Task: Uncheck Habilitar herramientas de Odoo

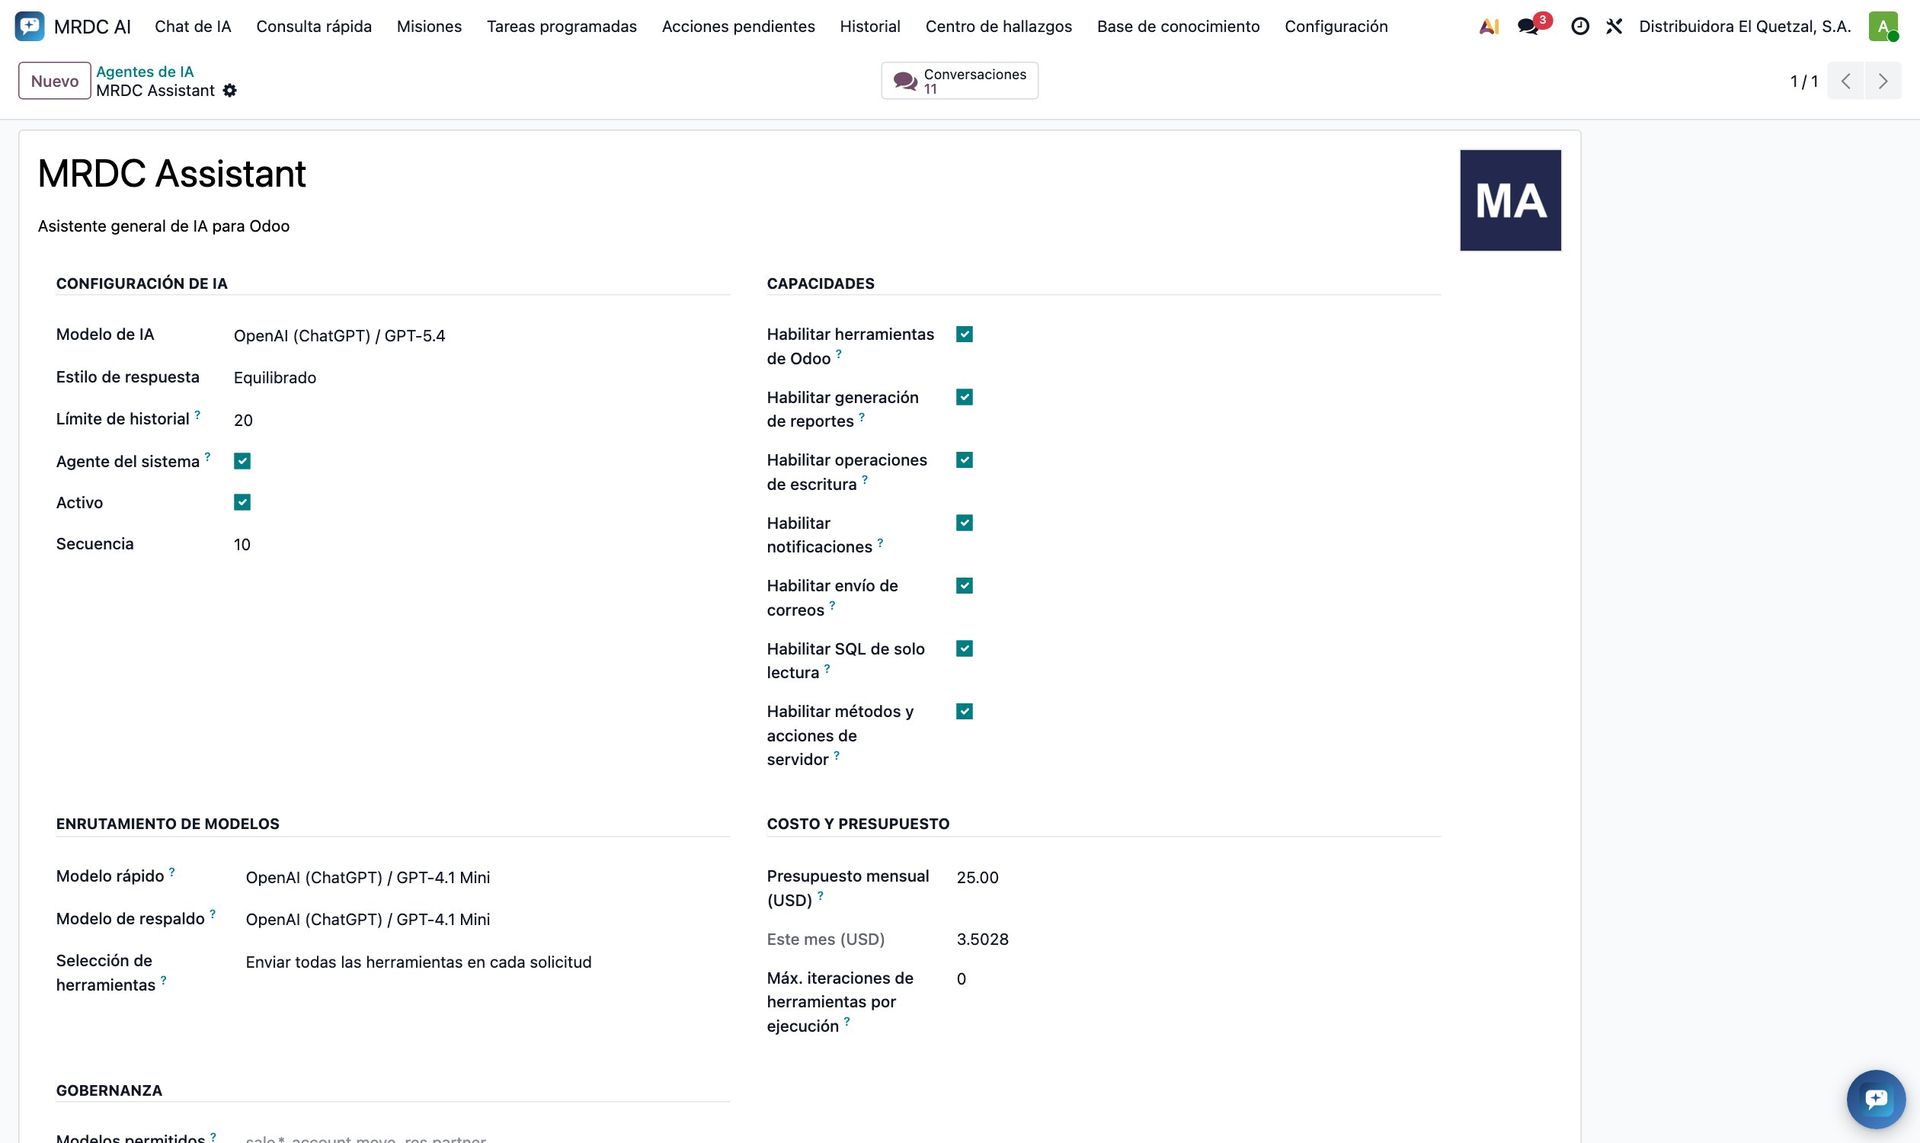Action: tap(964, 334)
